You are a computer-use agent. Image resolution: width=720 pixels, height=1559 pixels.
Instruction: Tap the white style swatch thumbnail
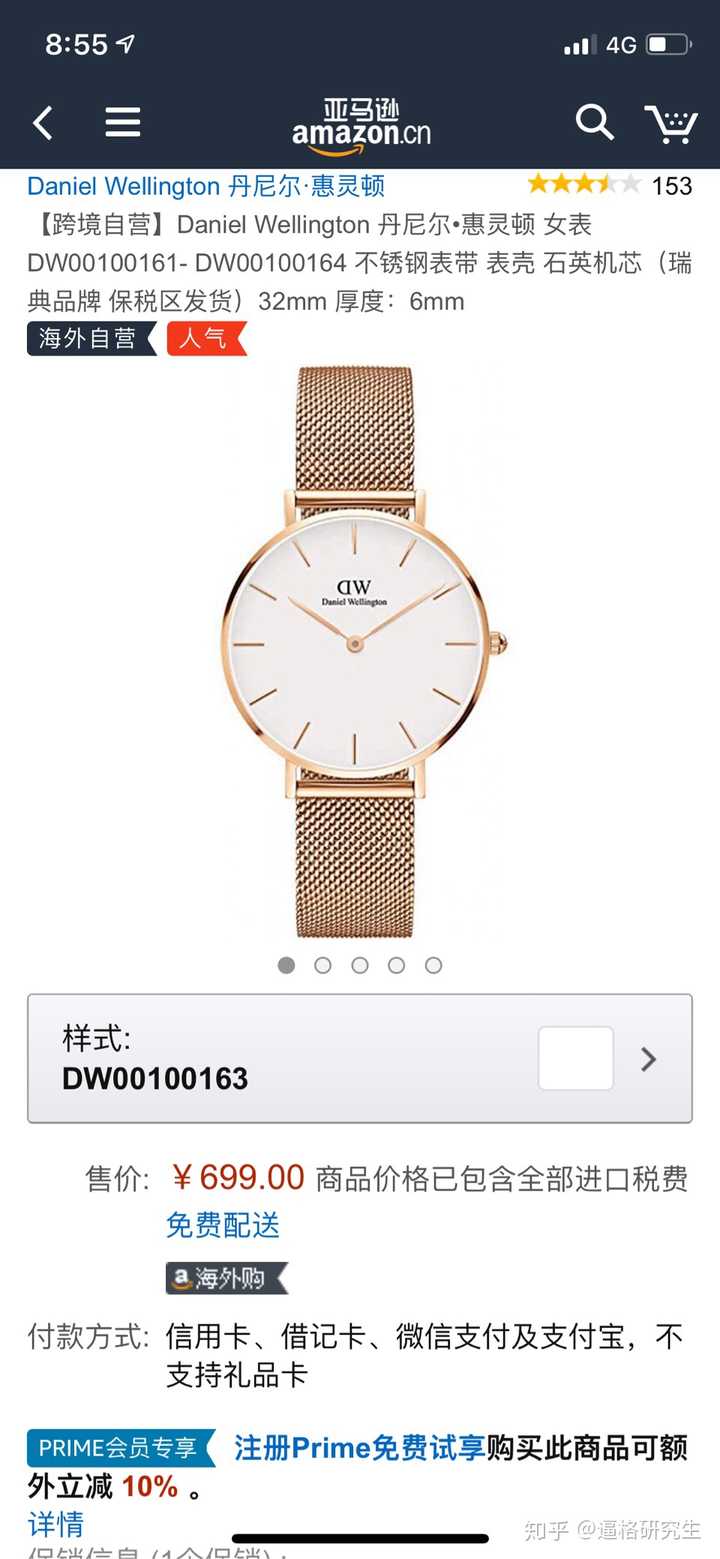[x=576, y=1058]
